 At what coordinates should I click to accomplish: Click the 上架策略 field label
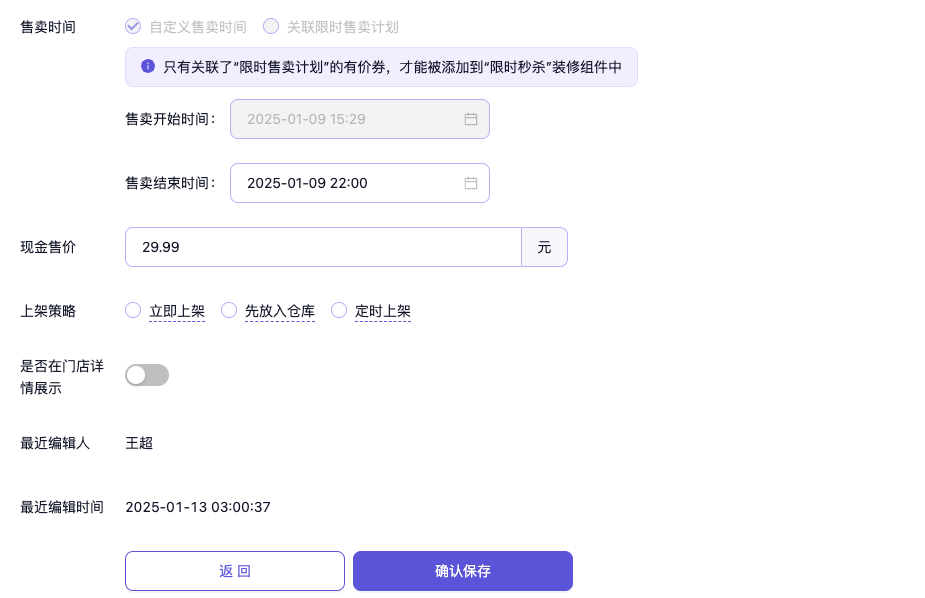click(x=48, y=311)
